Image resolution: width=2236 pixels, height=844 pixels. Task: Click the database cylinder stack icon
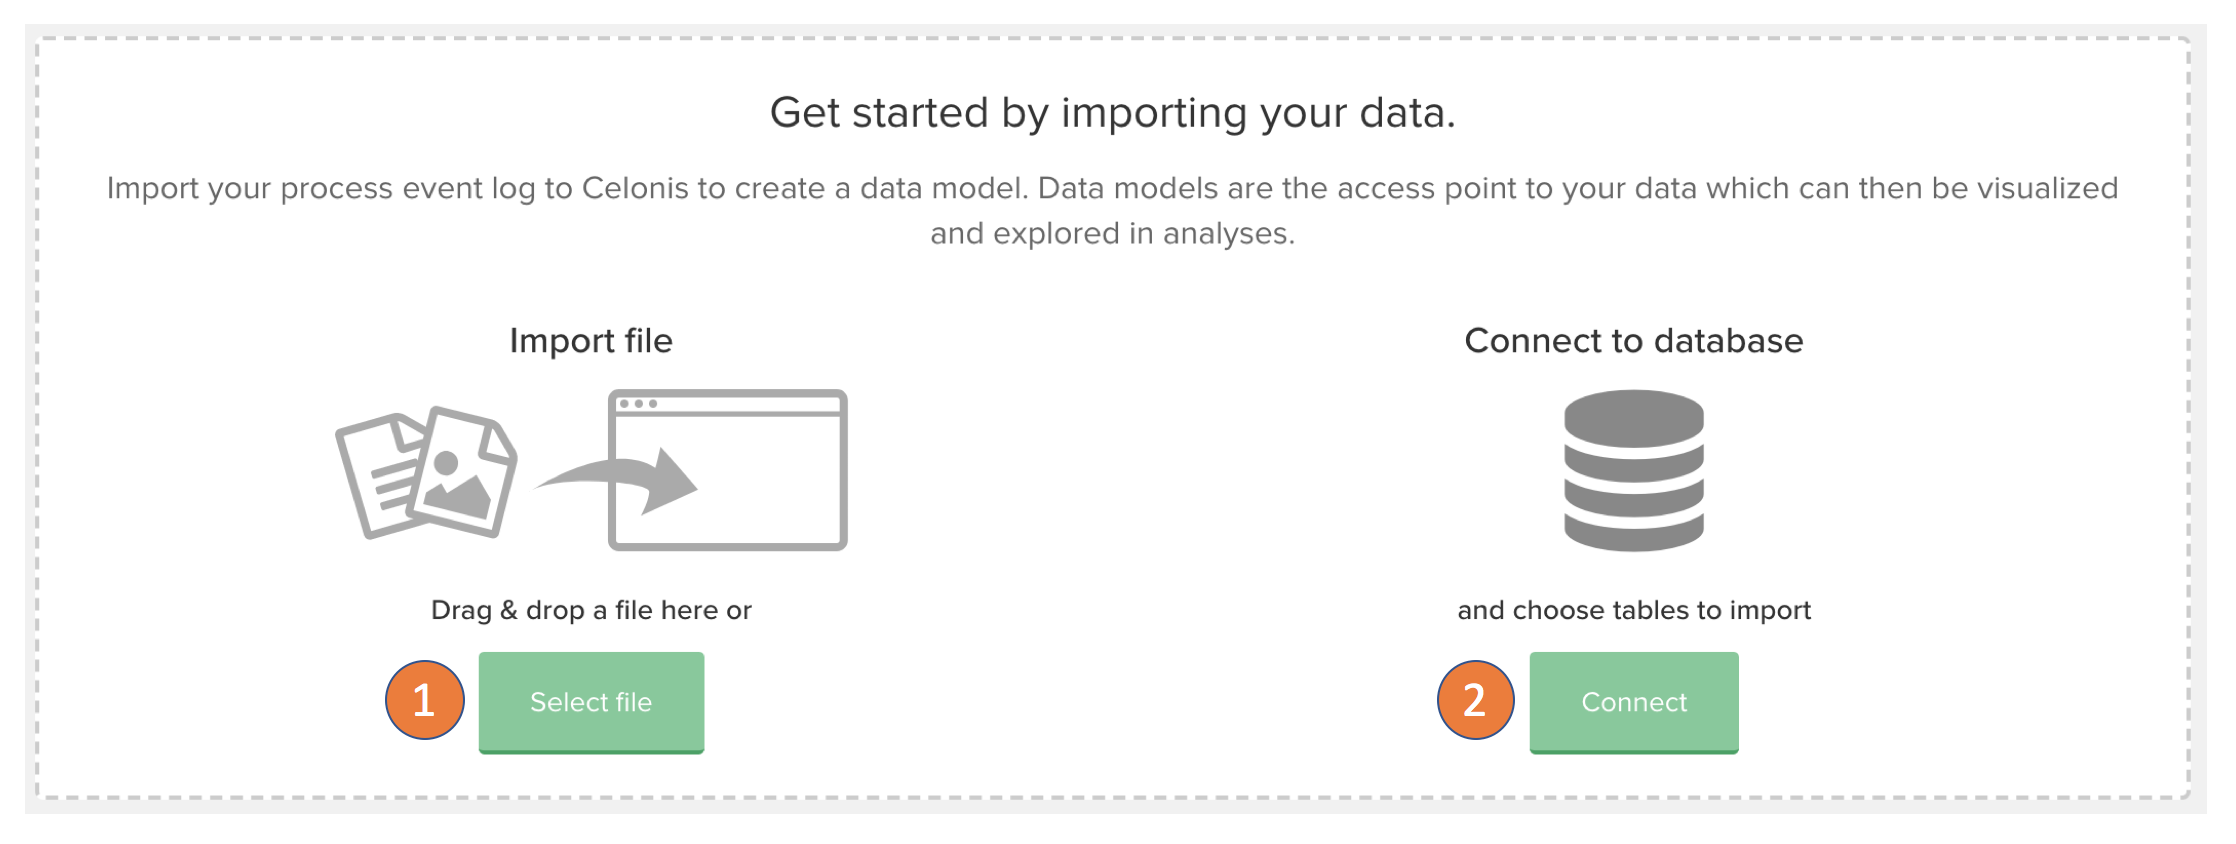click(x=1633, y=470)
